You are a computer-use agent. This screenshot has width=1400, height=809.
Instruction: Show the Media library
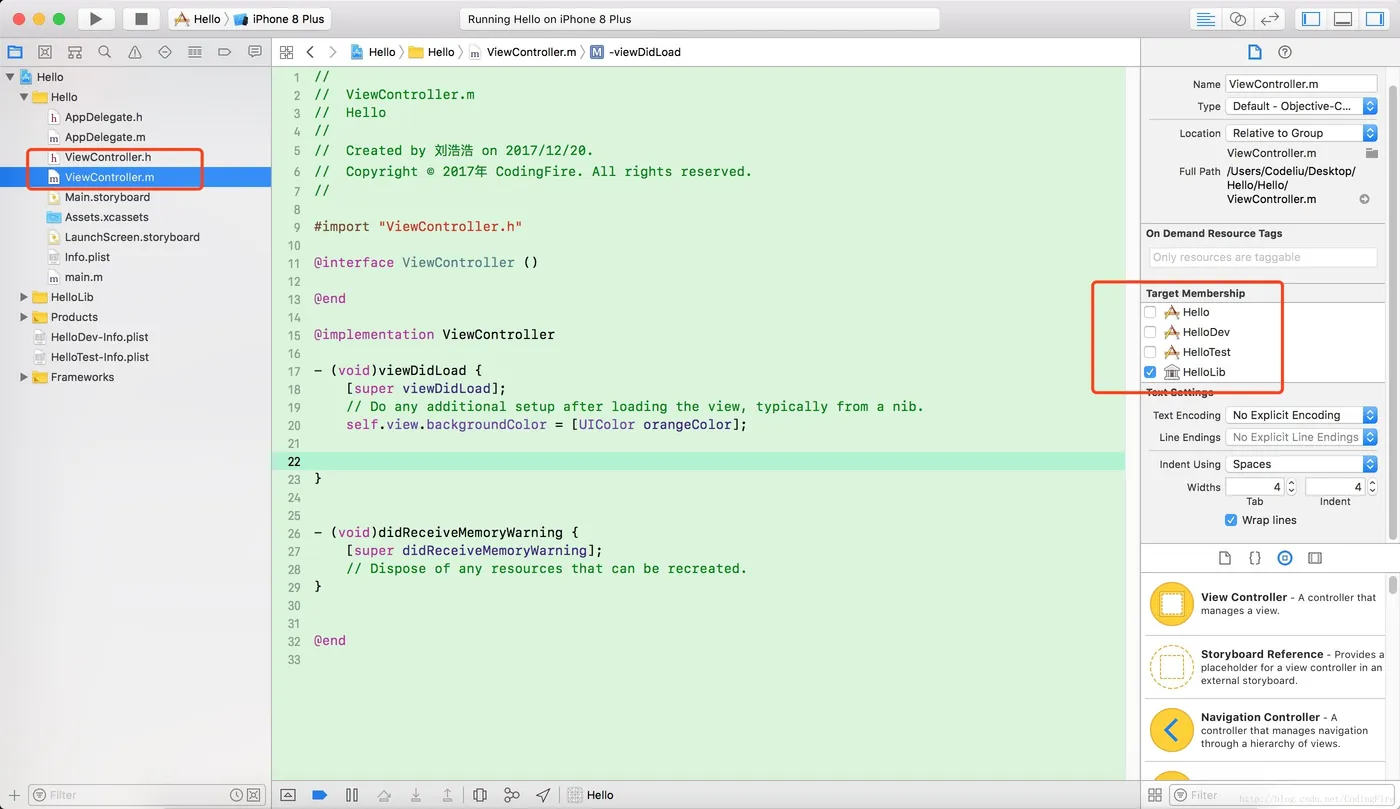(1315, 558)
